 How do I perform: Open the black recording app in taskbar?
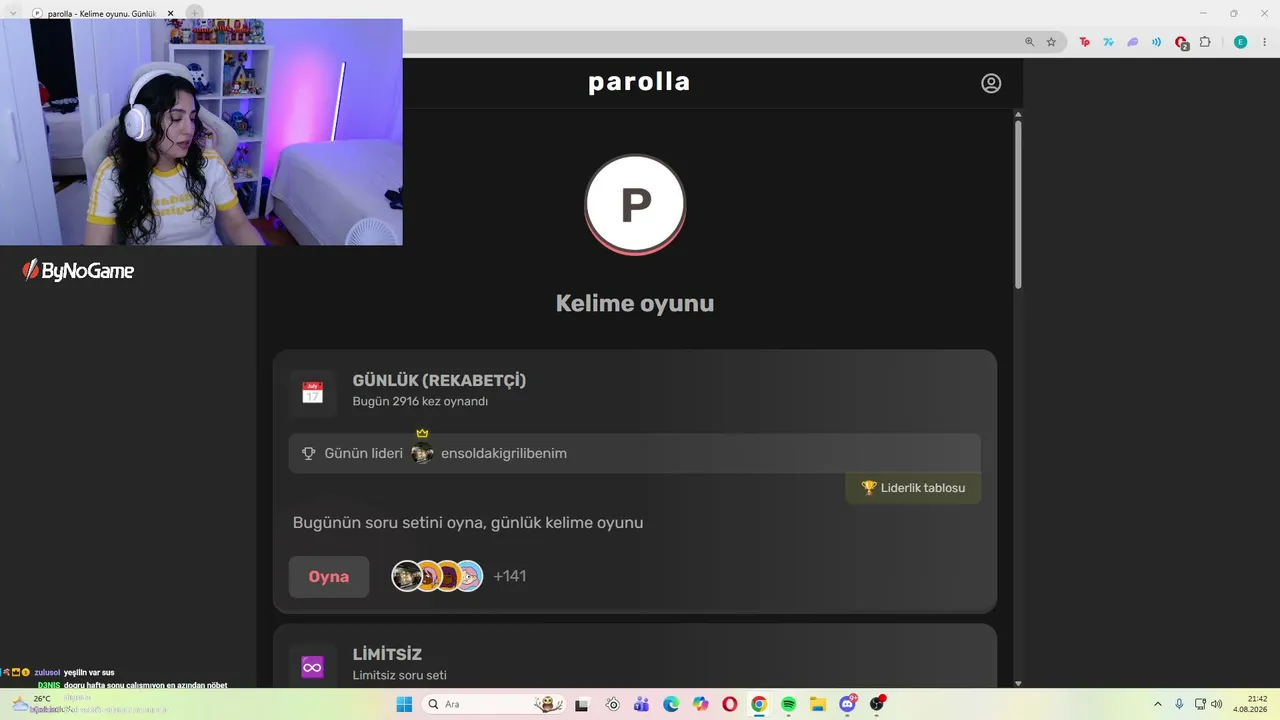878,704
